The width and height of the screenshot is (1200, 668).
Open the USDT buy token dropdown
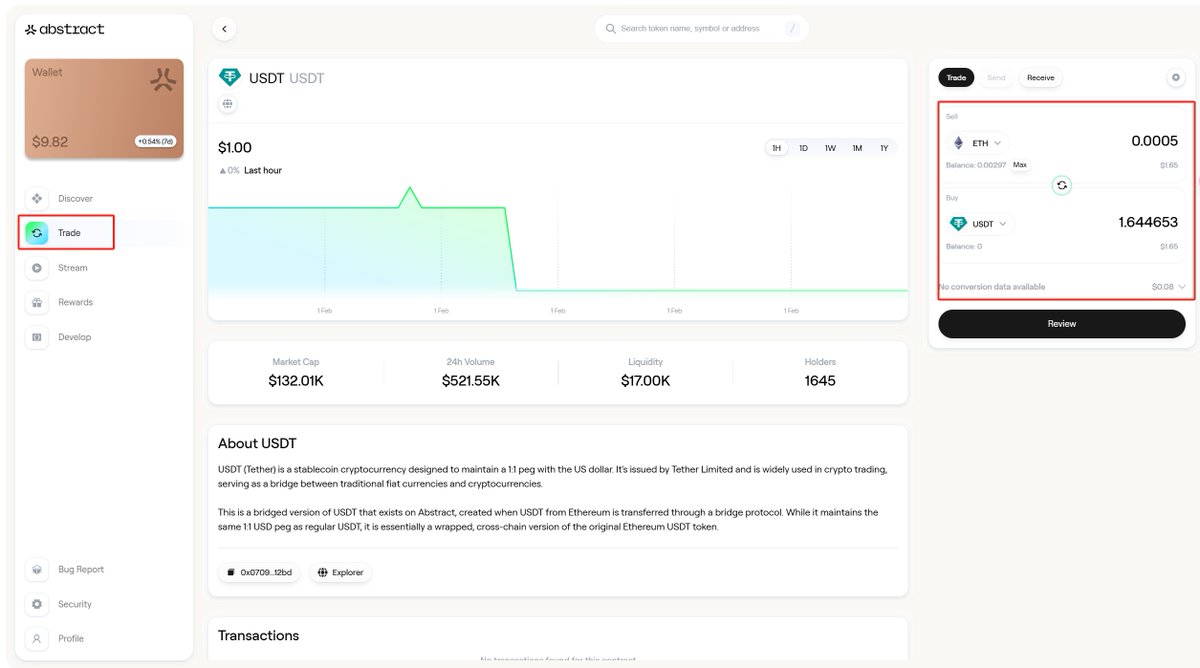(x=980, y=224)
